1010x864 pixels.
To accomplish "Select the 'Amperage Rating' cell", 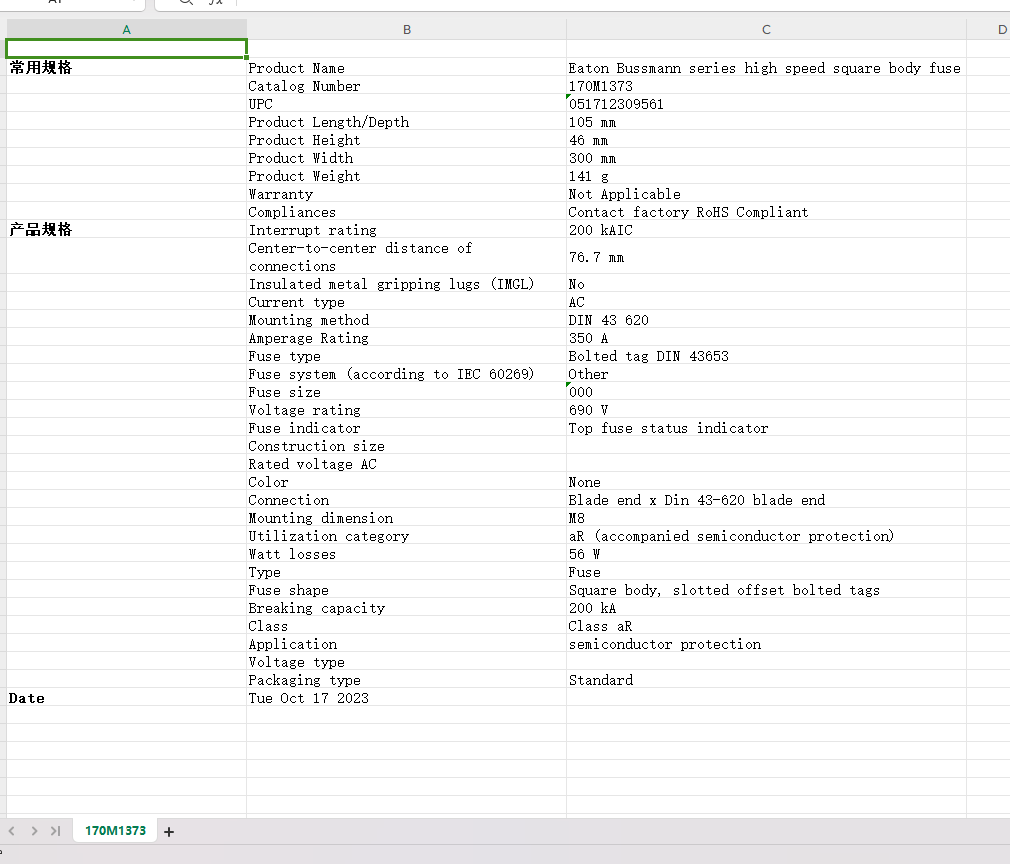I will [406, 338].
